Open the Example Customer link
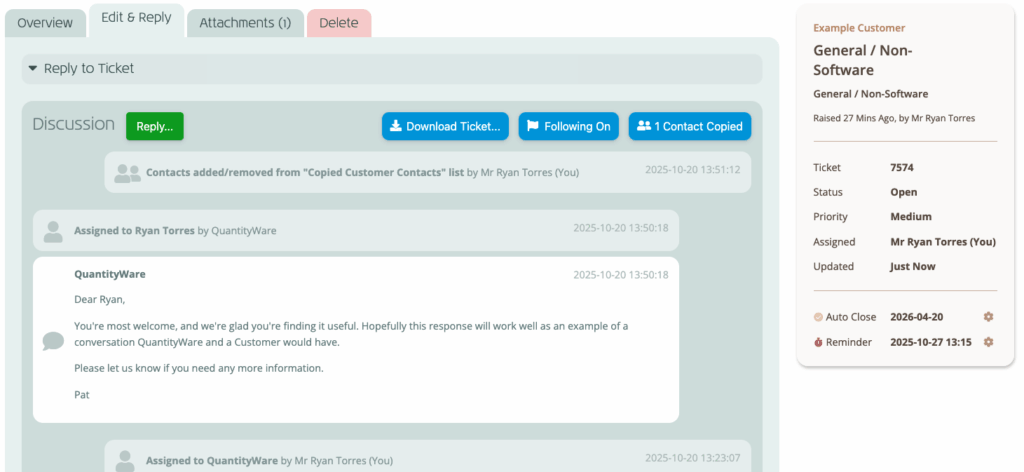Viewport: 1024px width, 472px height. (x=858, y=28)
